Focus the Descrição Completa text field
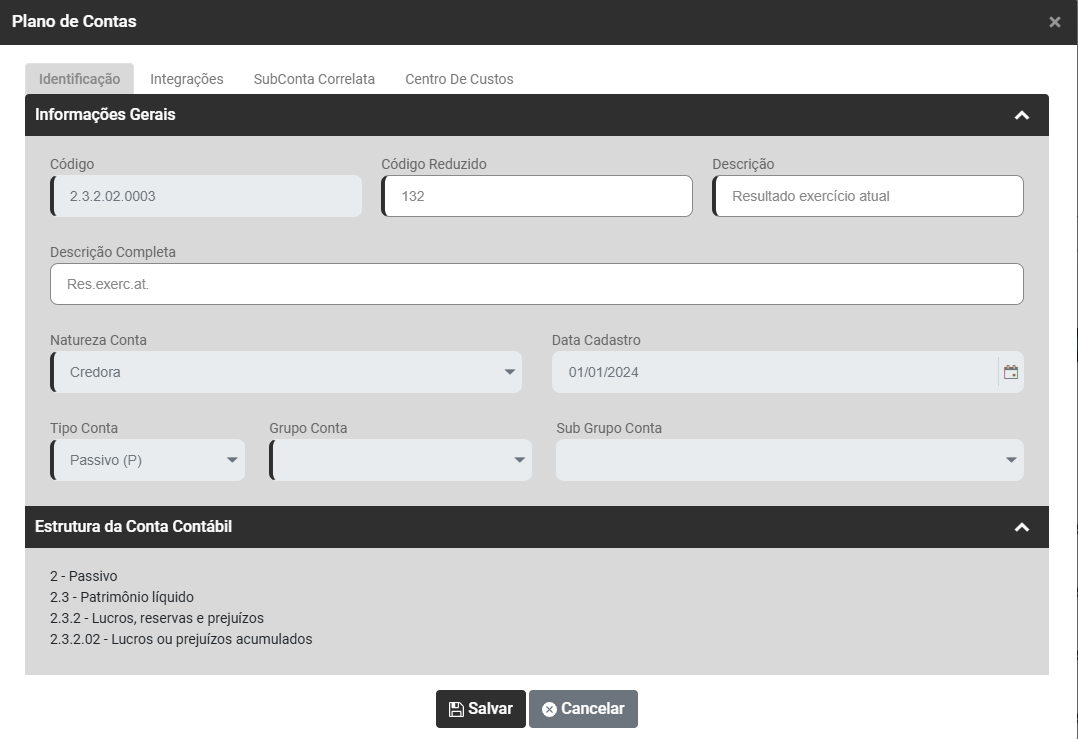The height and width of the screenshot is (739, 1078). point(537,284)
